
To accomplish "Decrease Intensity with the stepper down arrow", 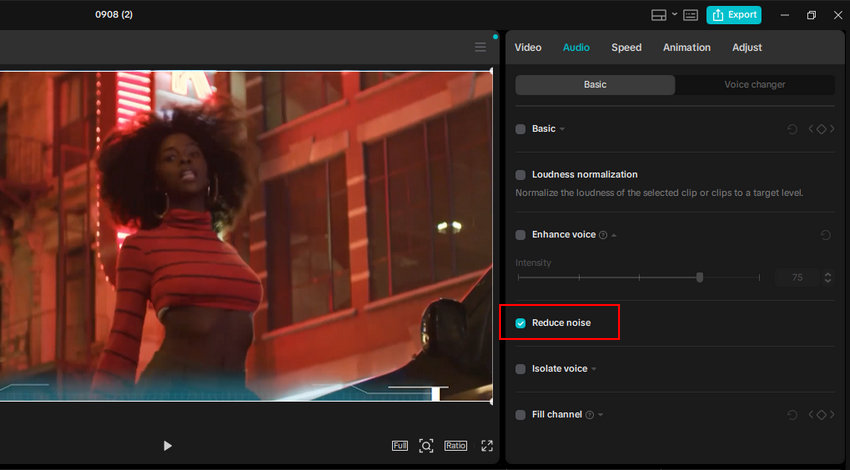I will [x=828, y=281].
